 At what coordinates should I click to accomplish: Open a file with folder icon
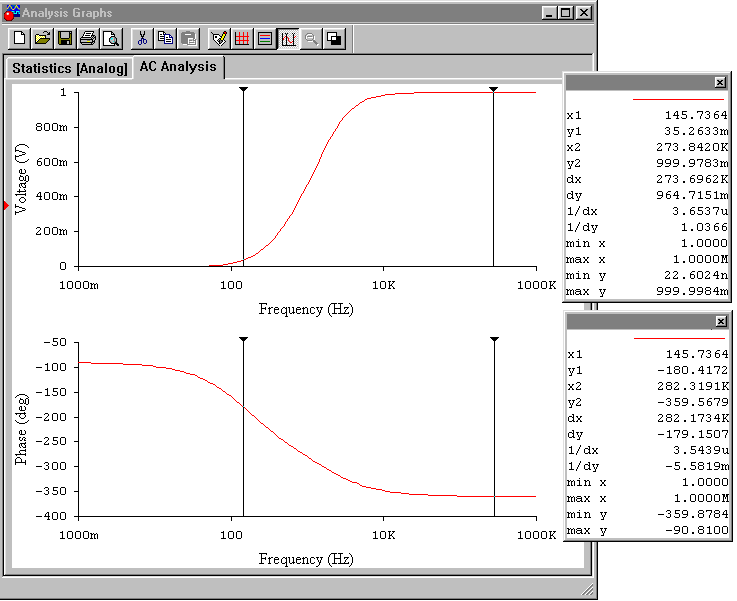pyautogui.click(x=42, y=38)
